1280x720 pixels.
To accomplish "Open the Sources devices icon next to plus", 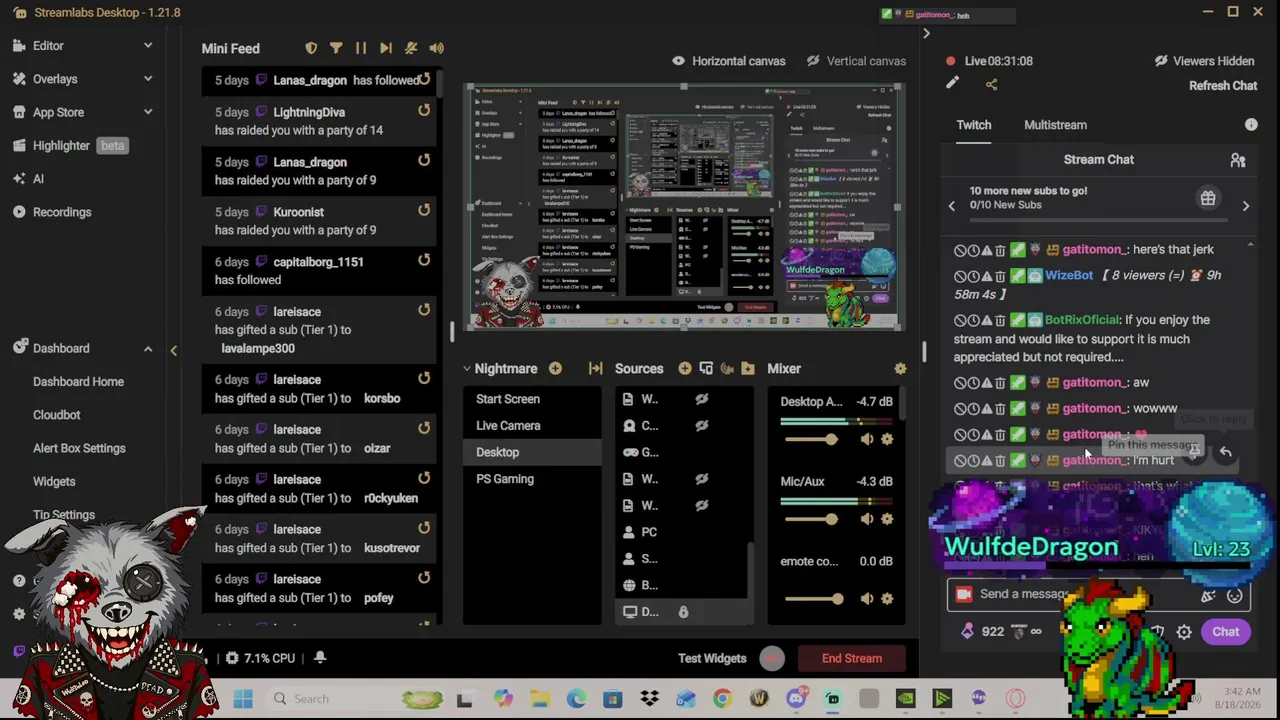I will tap(706, 369).
